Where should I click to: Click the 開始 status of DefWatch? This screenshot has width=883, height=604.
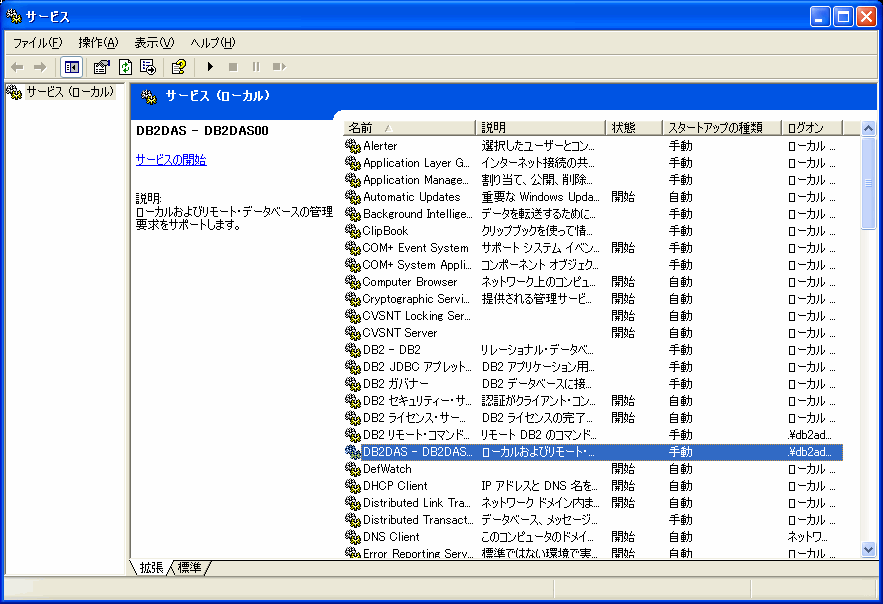click(623, 469)
